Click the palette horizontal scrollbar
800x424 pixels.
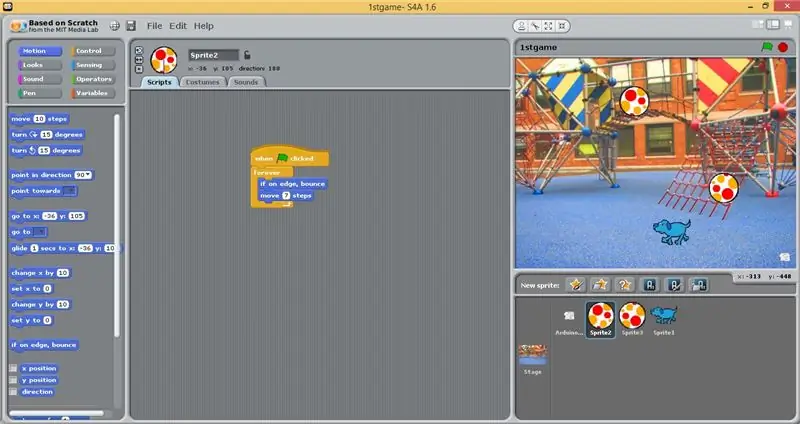point(57,413)
